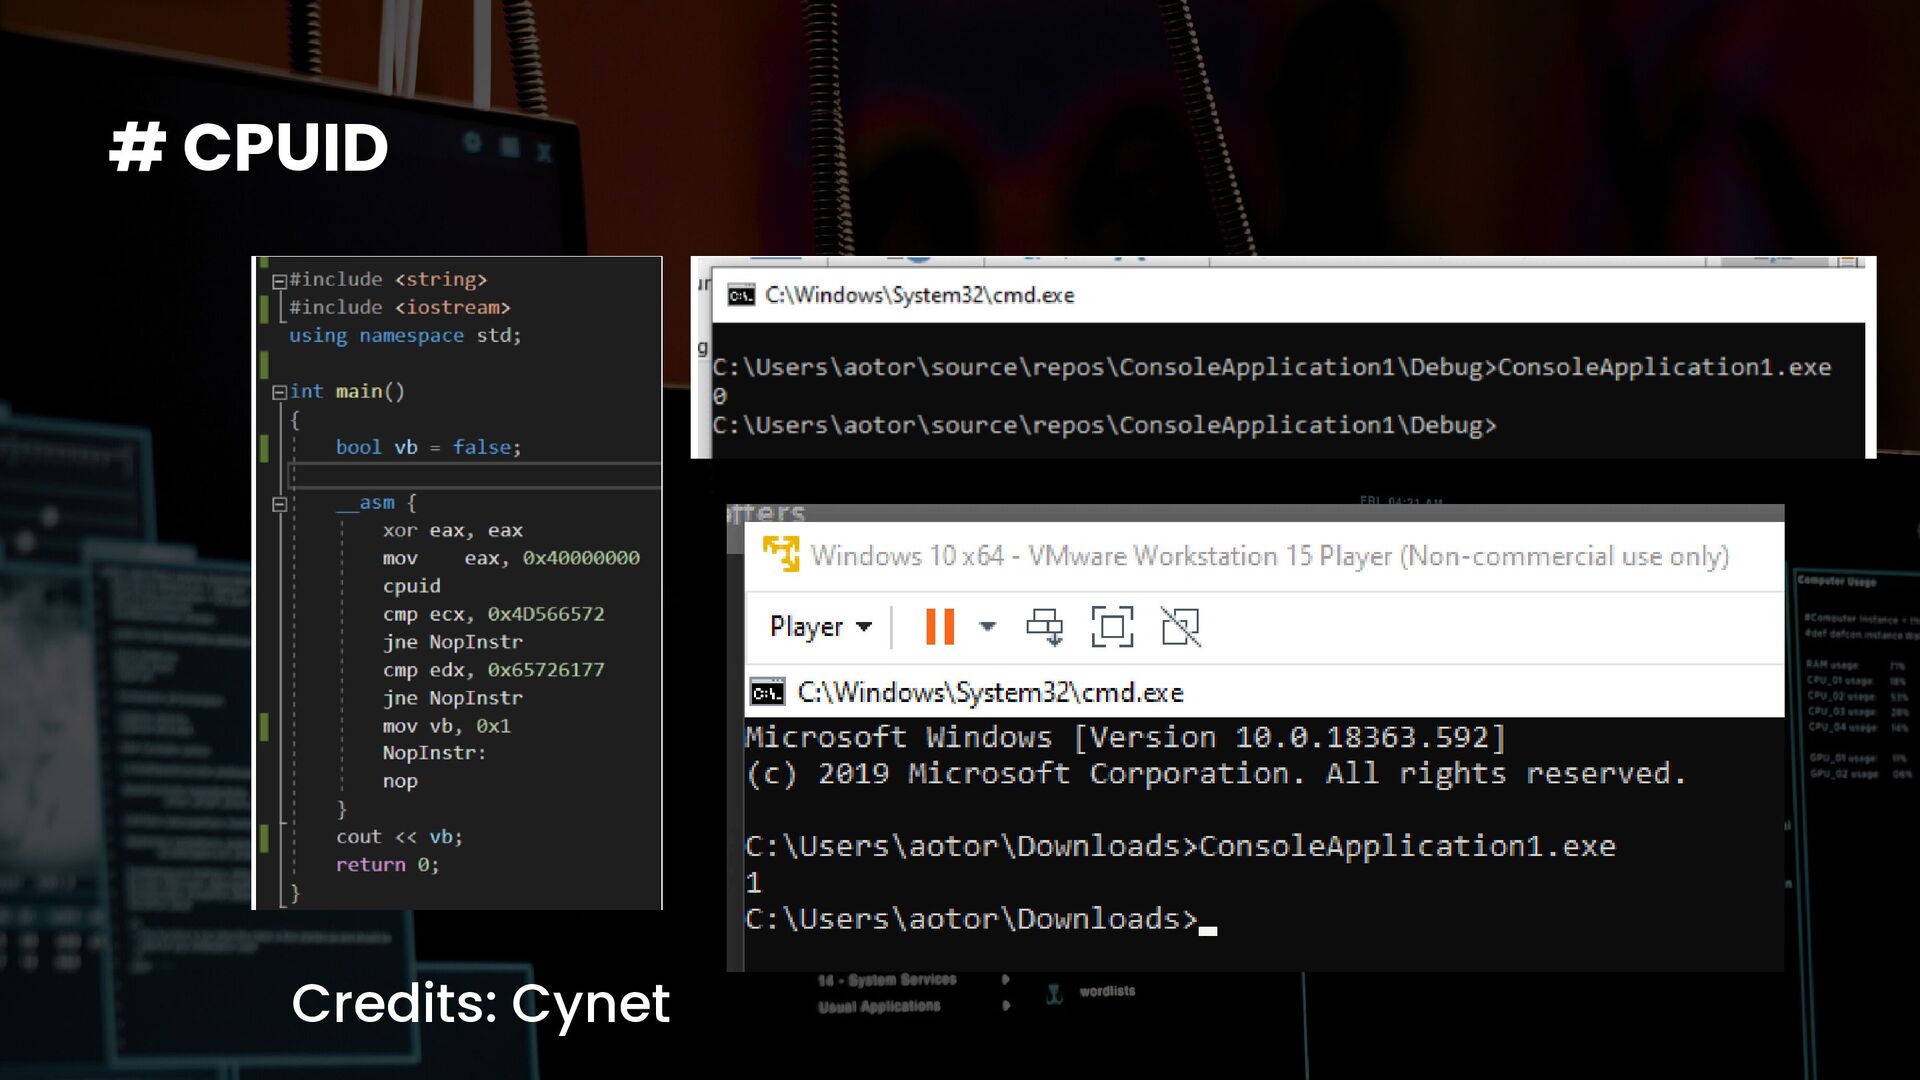Click the 0x40000000 value in the code

pyautogui.click(x=580, y=558)
